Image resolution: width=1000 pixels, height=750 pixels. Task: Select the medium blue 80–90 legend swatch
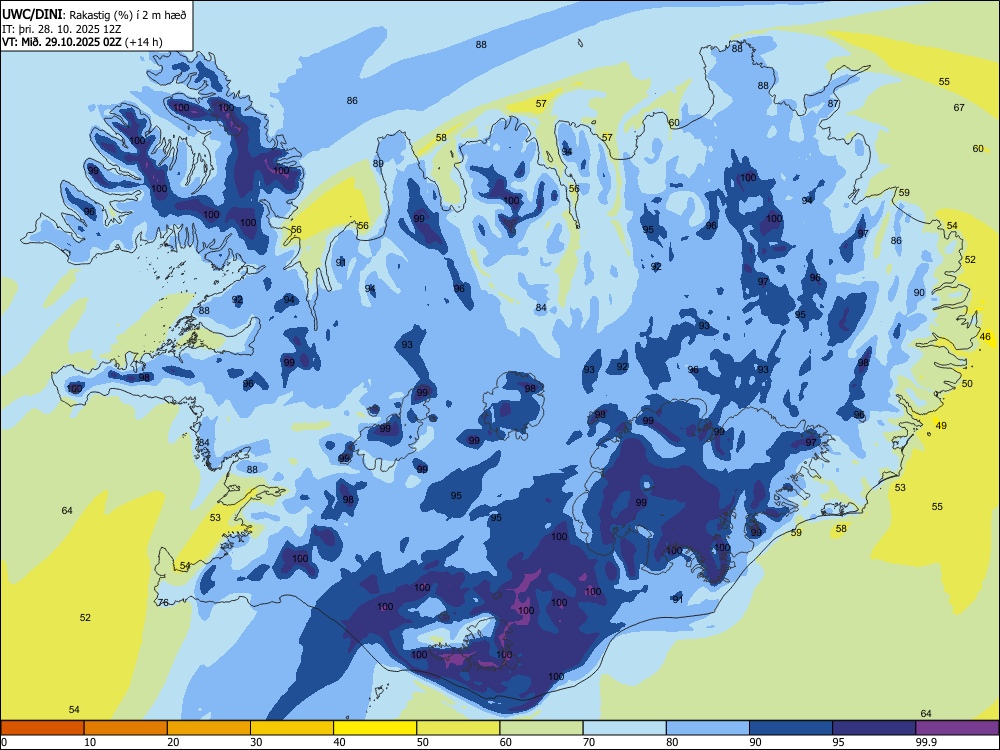tap(708, 728)
